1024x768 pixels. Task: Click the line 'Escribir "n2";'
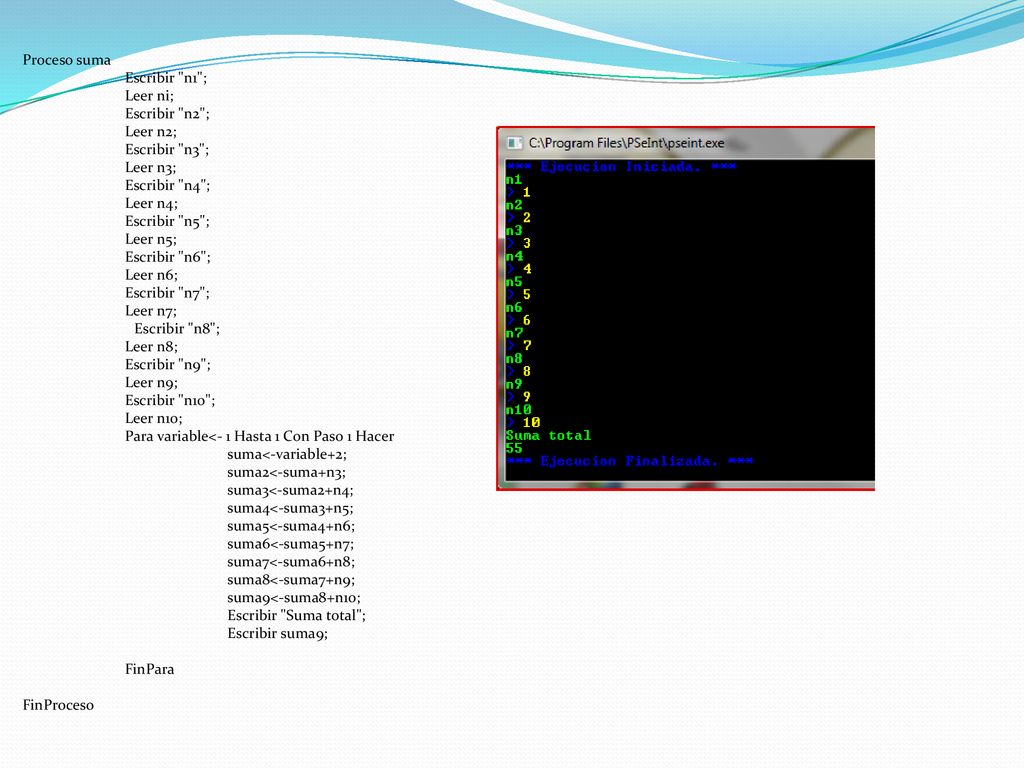point(167,114)
